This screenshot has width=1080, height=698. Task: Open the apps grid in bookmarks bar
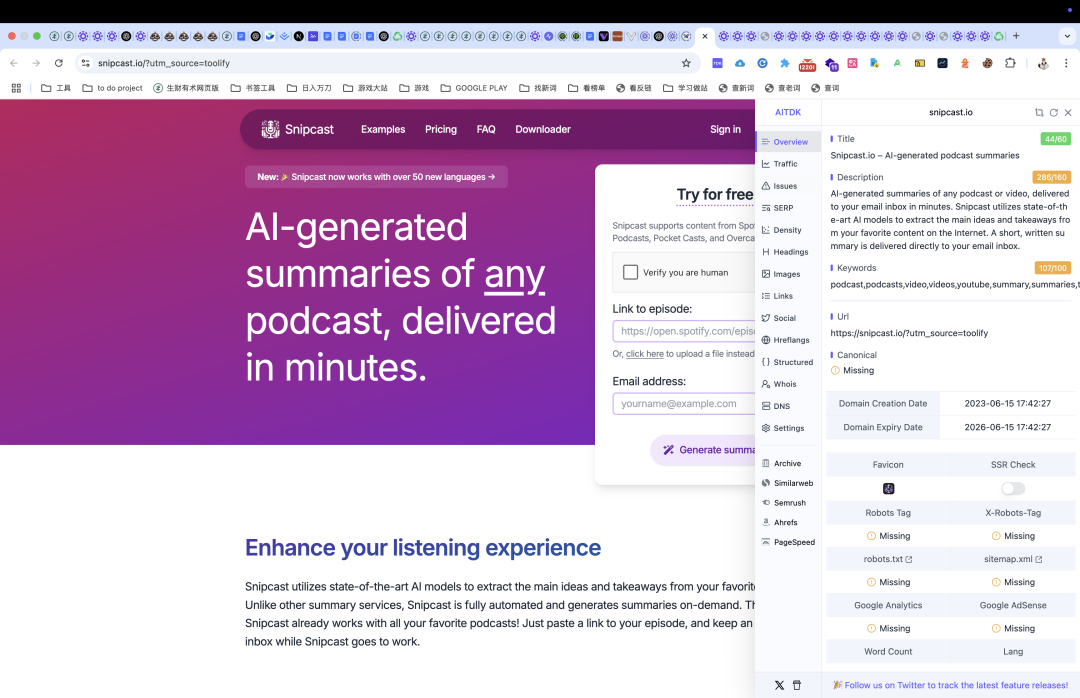17,88
